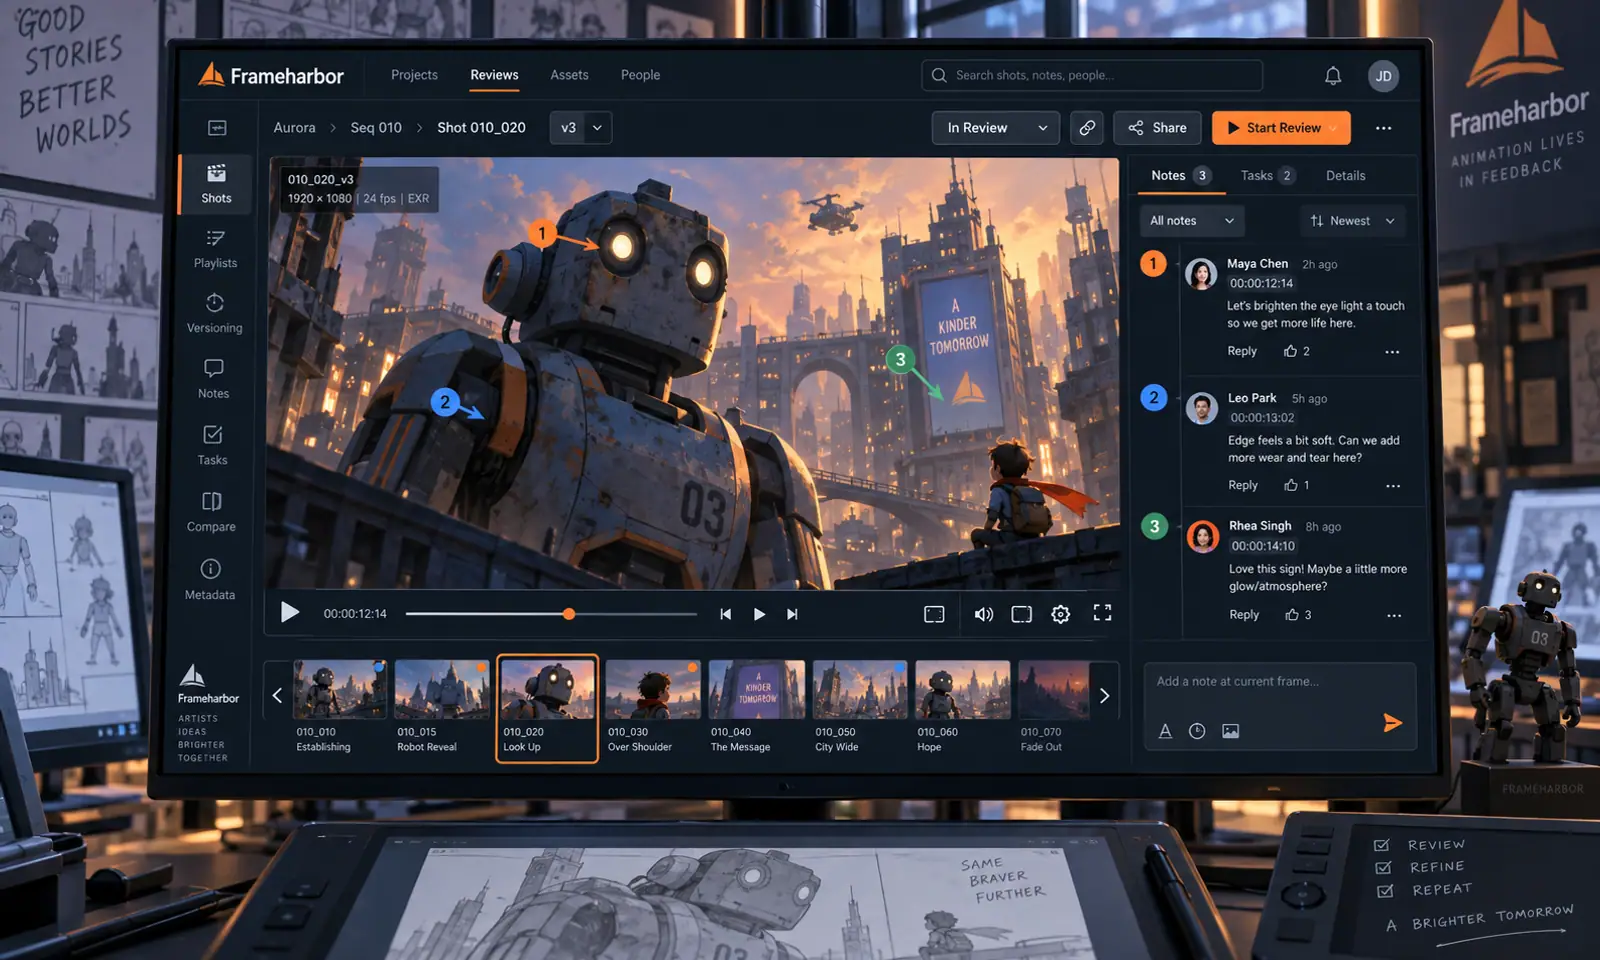Go to the Projects menu
This screenshot has height=960, width=1600.
point(414,75)
